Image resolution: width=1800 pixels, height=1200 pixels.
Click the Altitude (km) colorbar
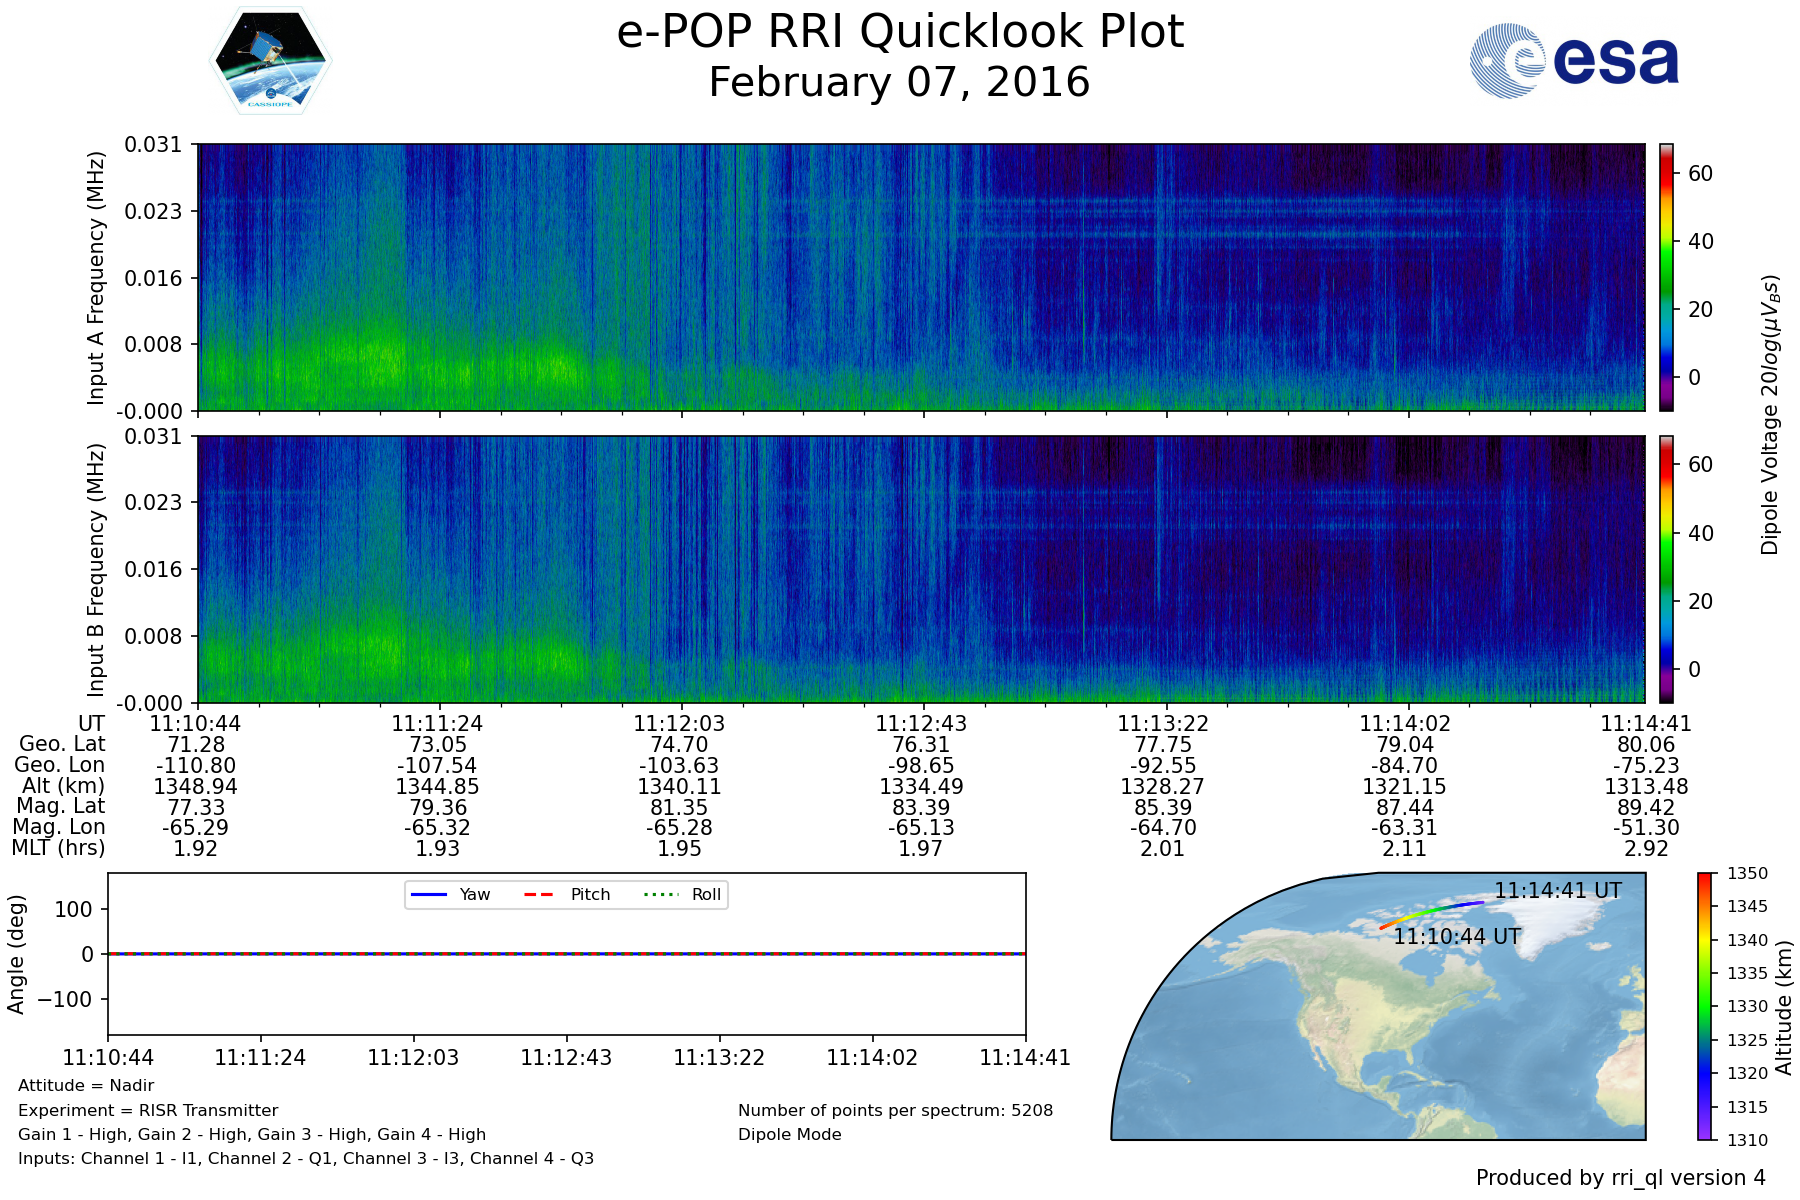[1704, 1006]
